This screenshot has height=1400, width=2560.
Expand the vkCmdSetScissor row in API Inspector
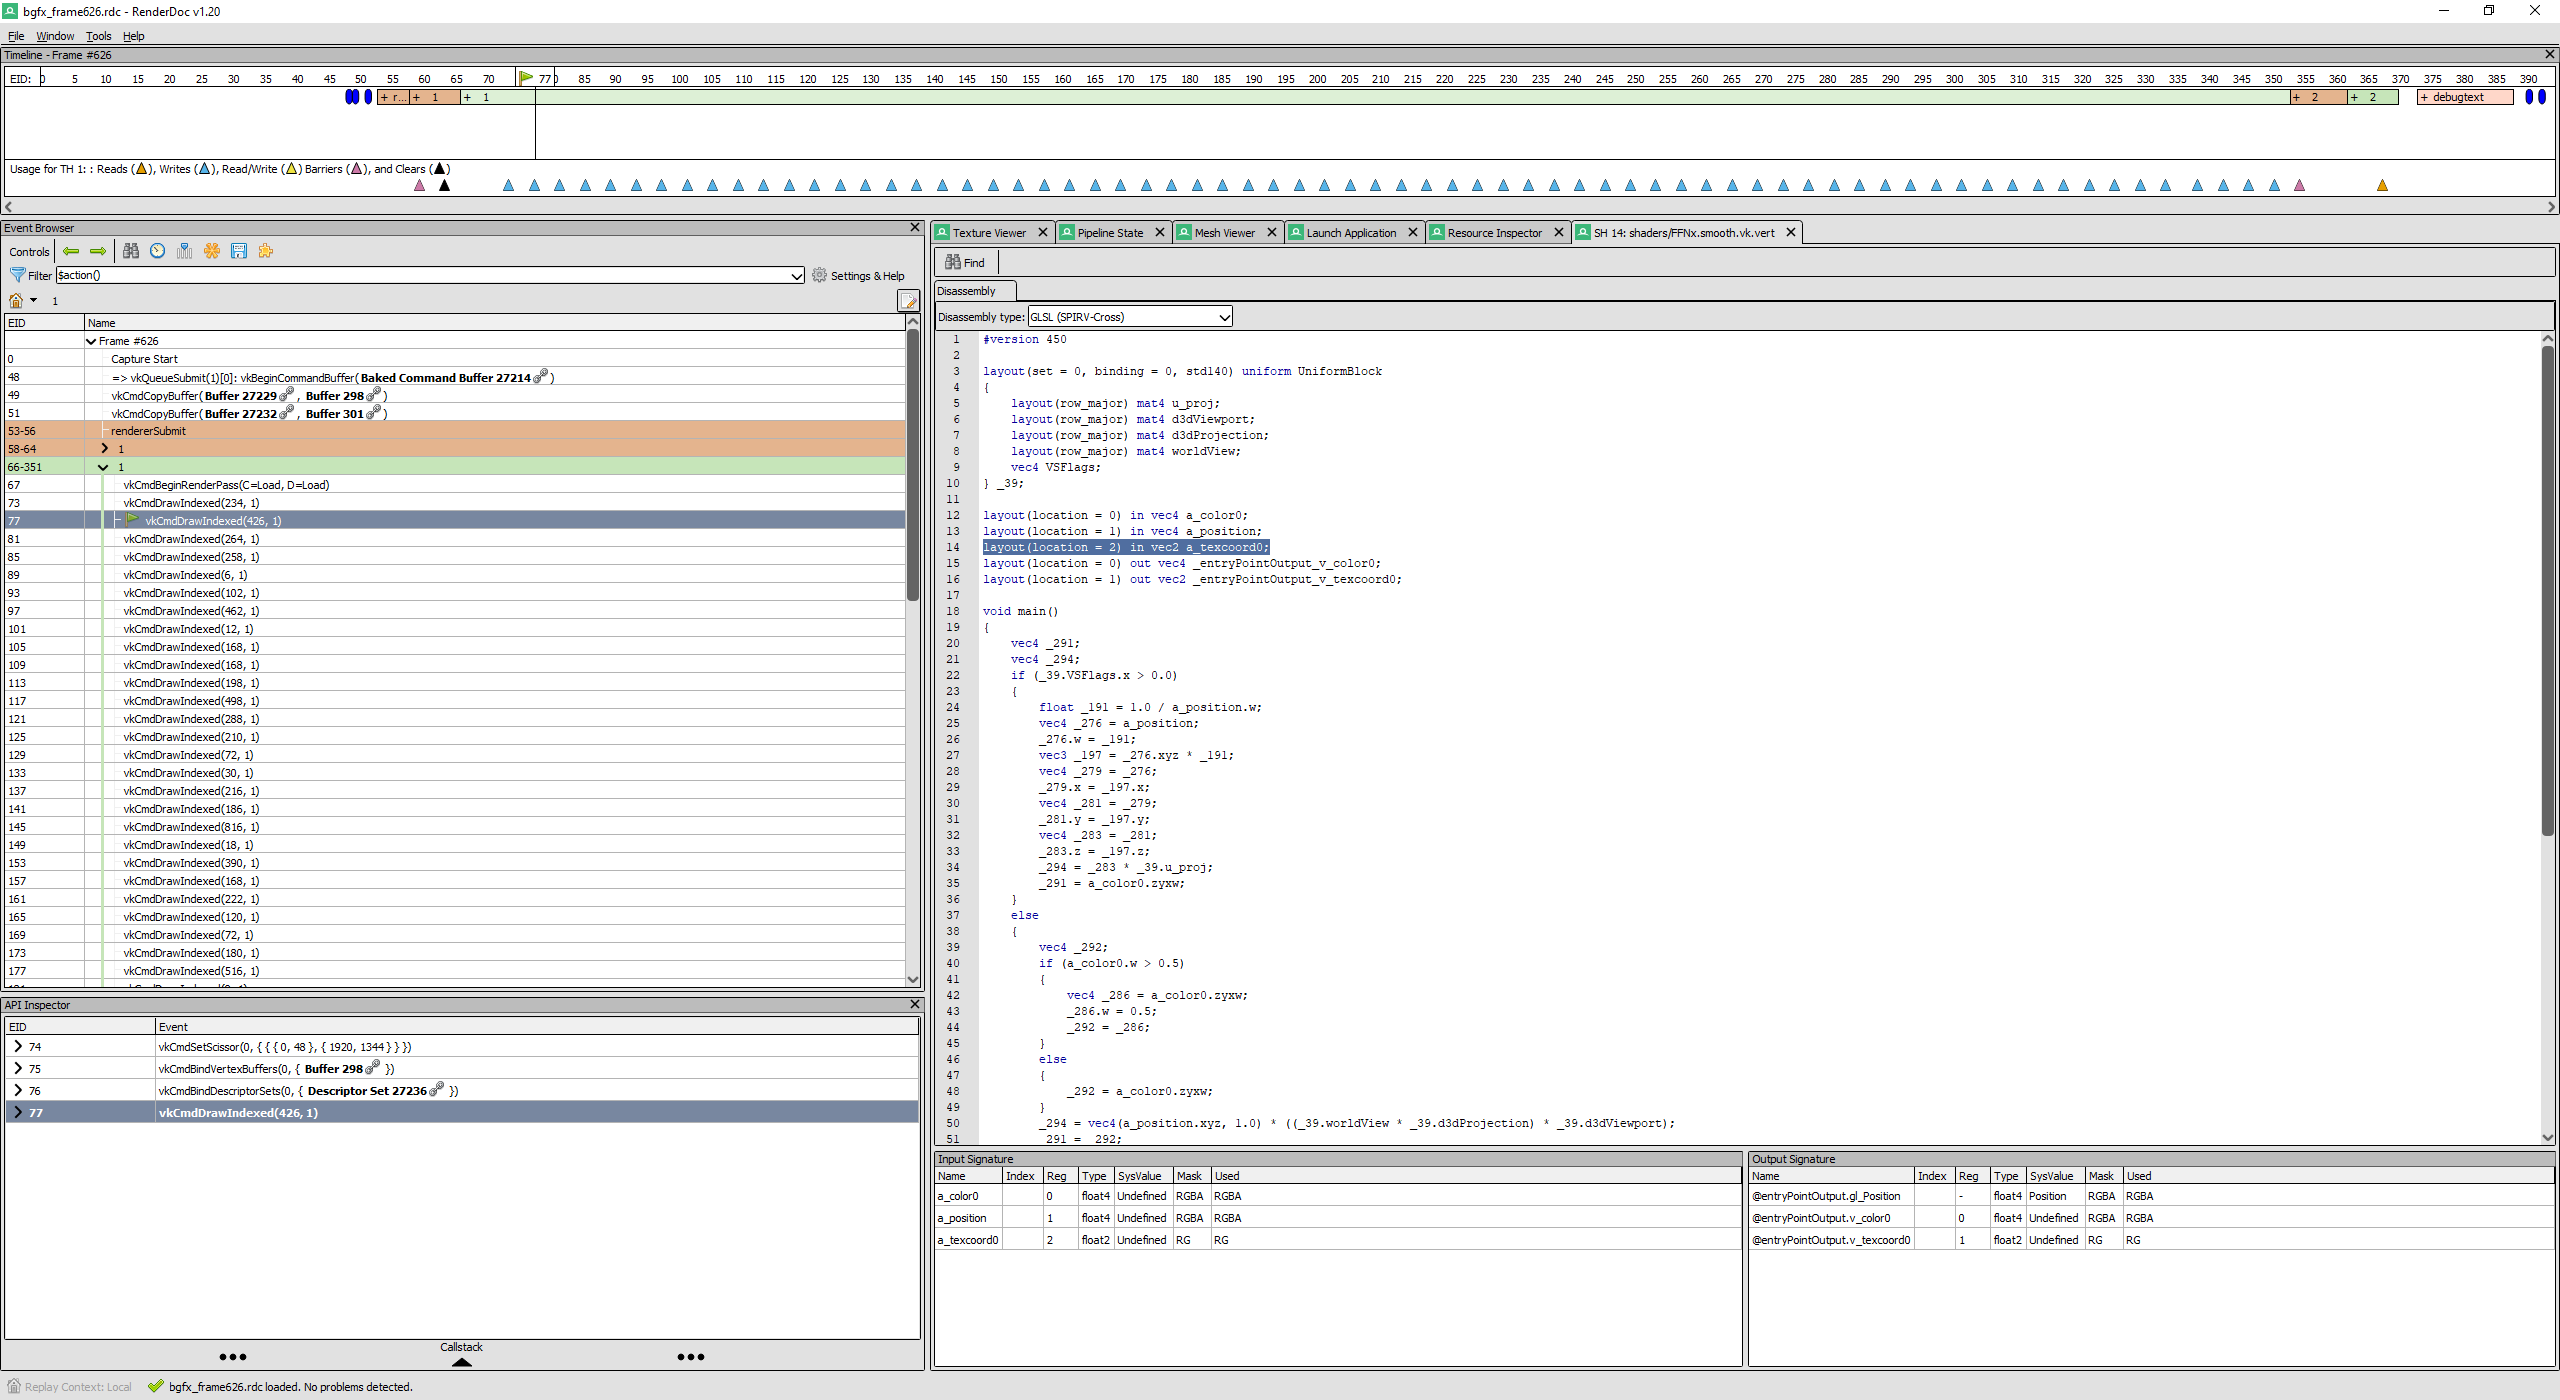(x=18, y=1046)
